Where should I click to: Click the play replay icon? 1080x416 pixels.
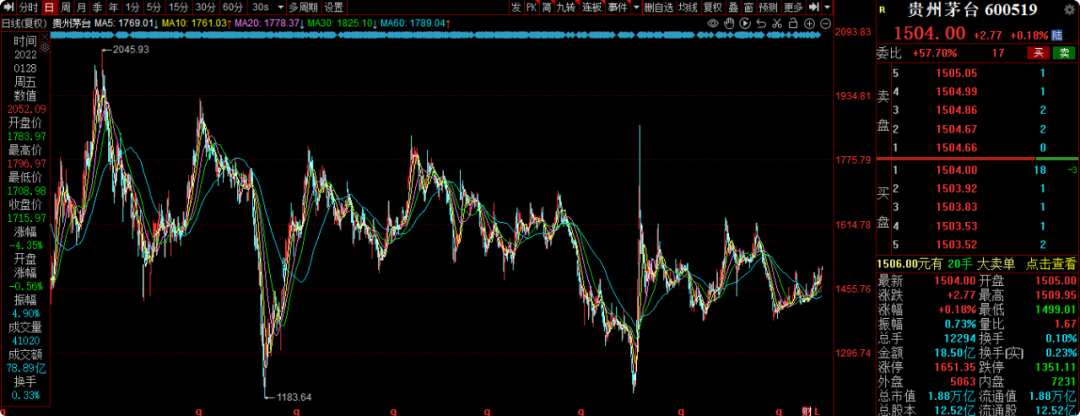click(x=745, y=23)
